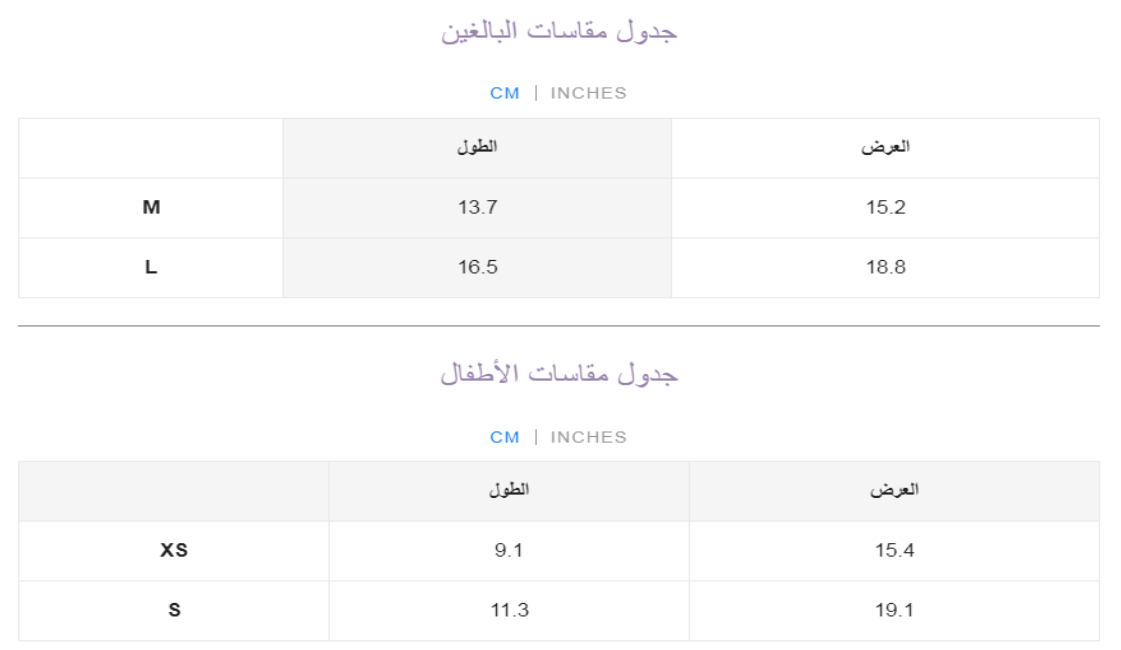Click the 13.7 length value for M

pos(478,207)
